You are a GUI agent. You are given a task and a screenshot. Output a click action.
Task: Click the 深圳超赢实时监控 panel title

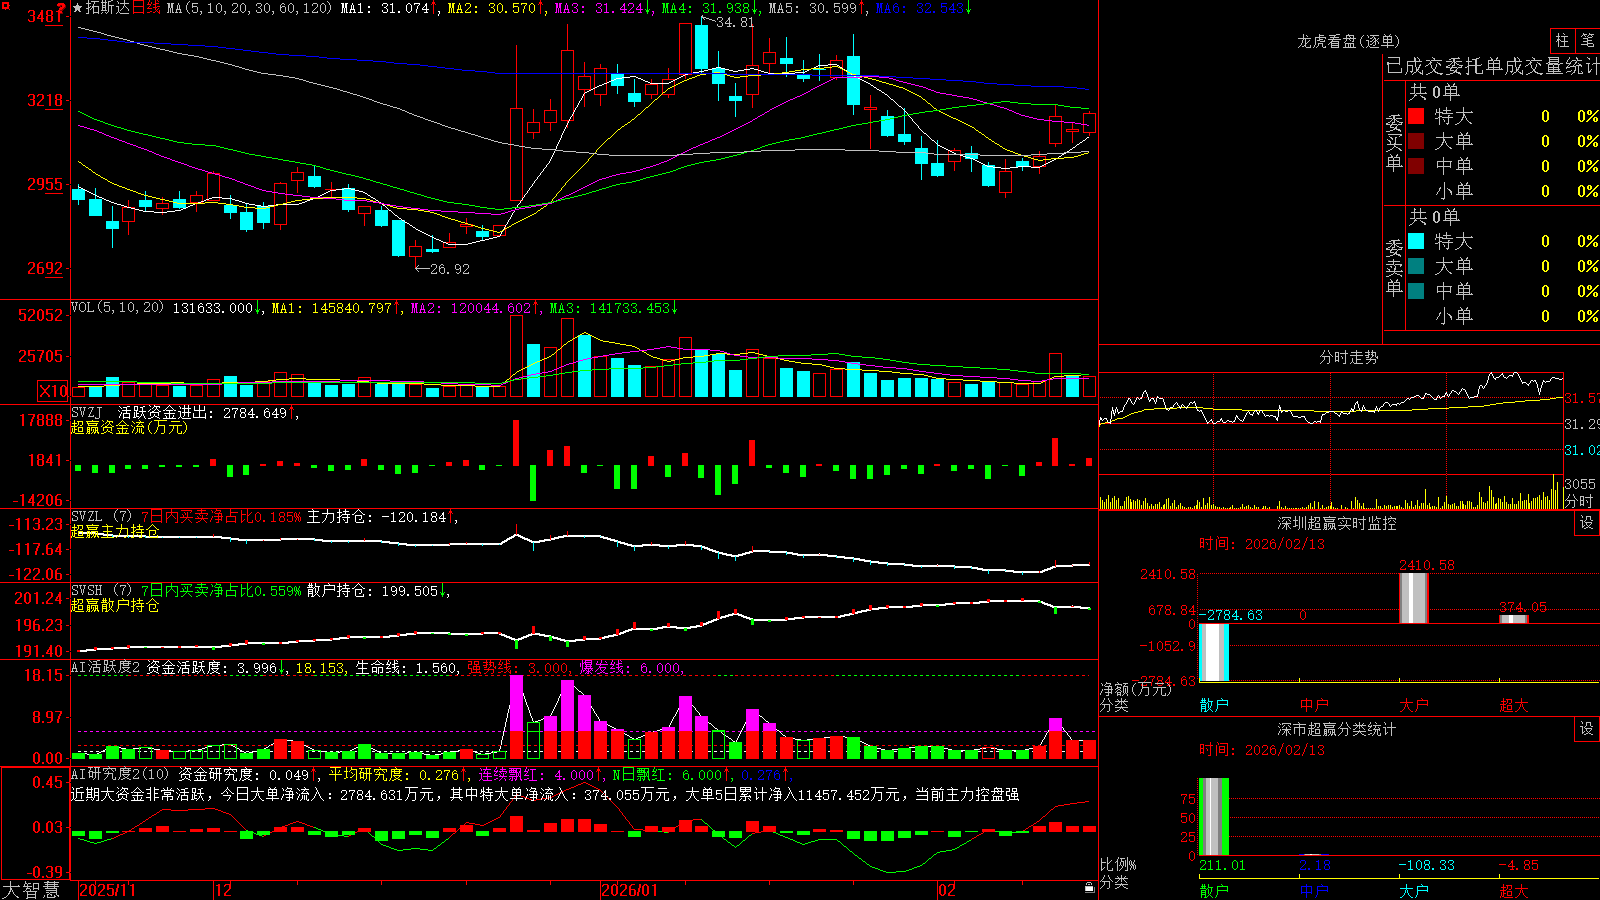1337,523
